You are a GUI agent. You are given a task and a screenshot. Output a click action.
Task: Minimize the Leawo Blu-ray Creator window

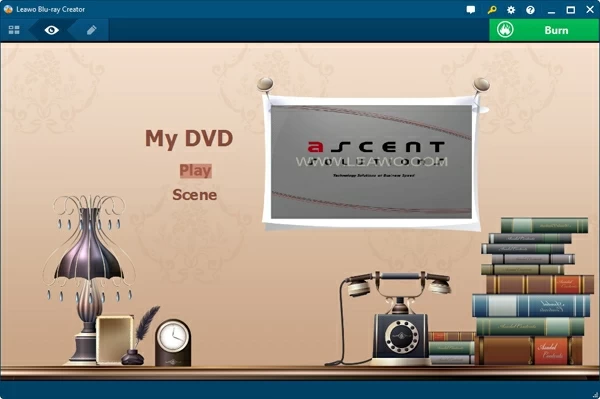pos(551,10)
